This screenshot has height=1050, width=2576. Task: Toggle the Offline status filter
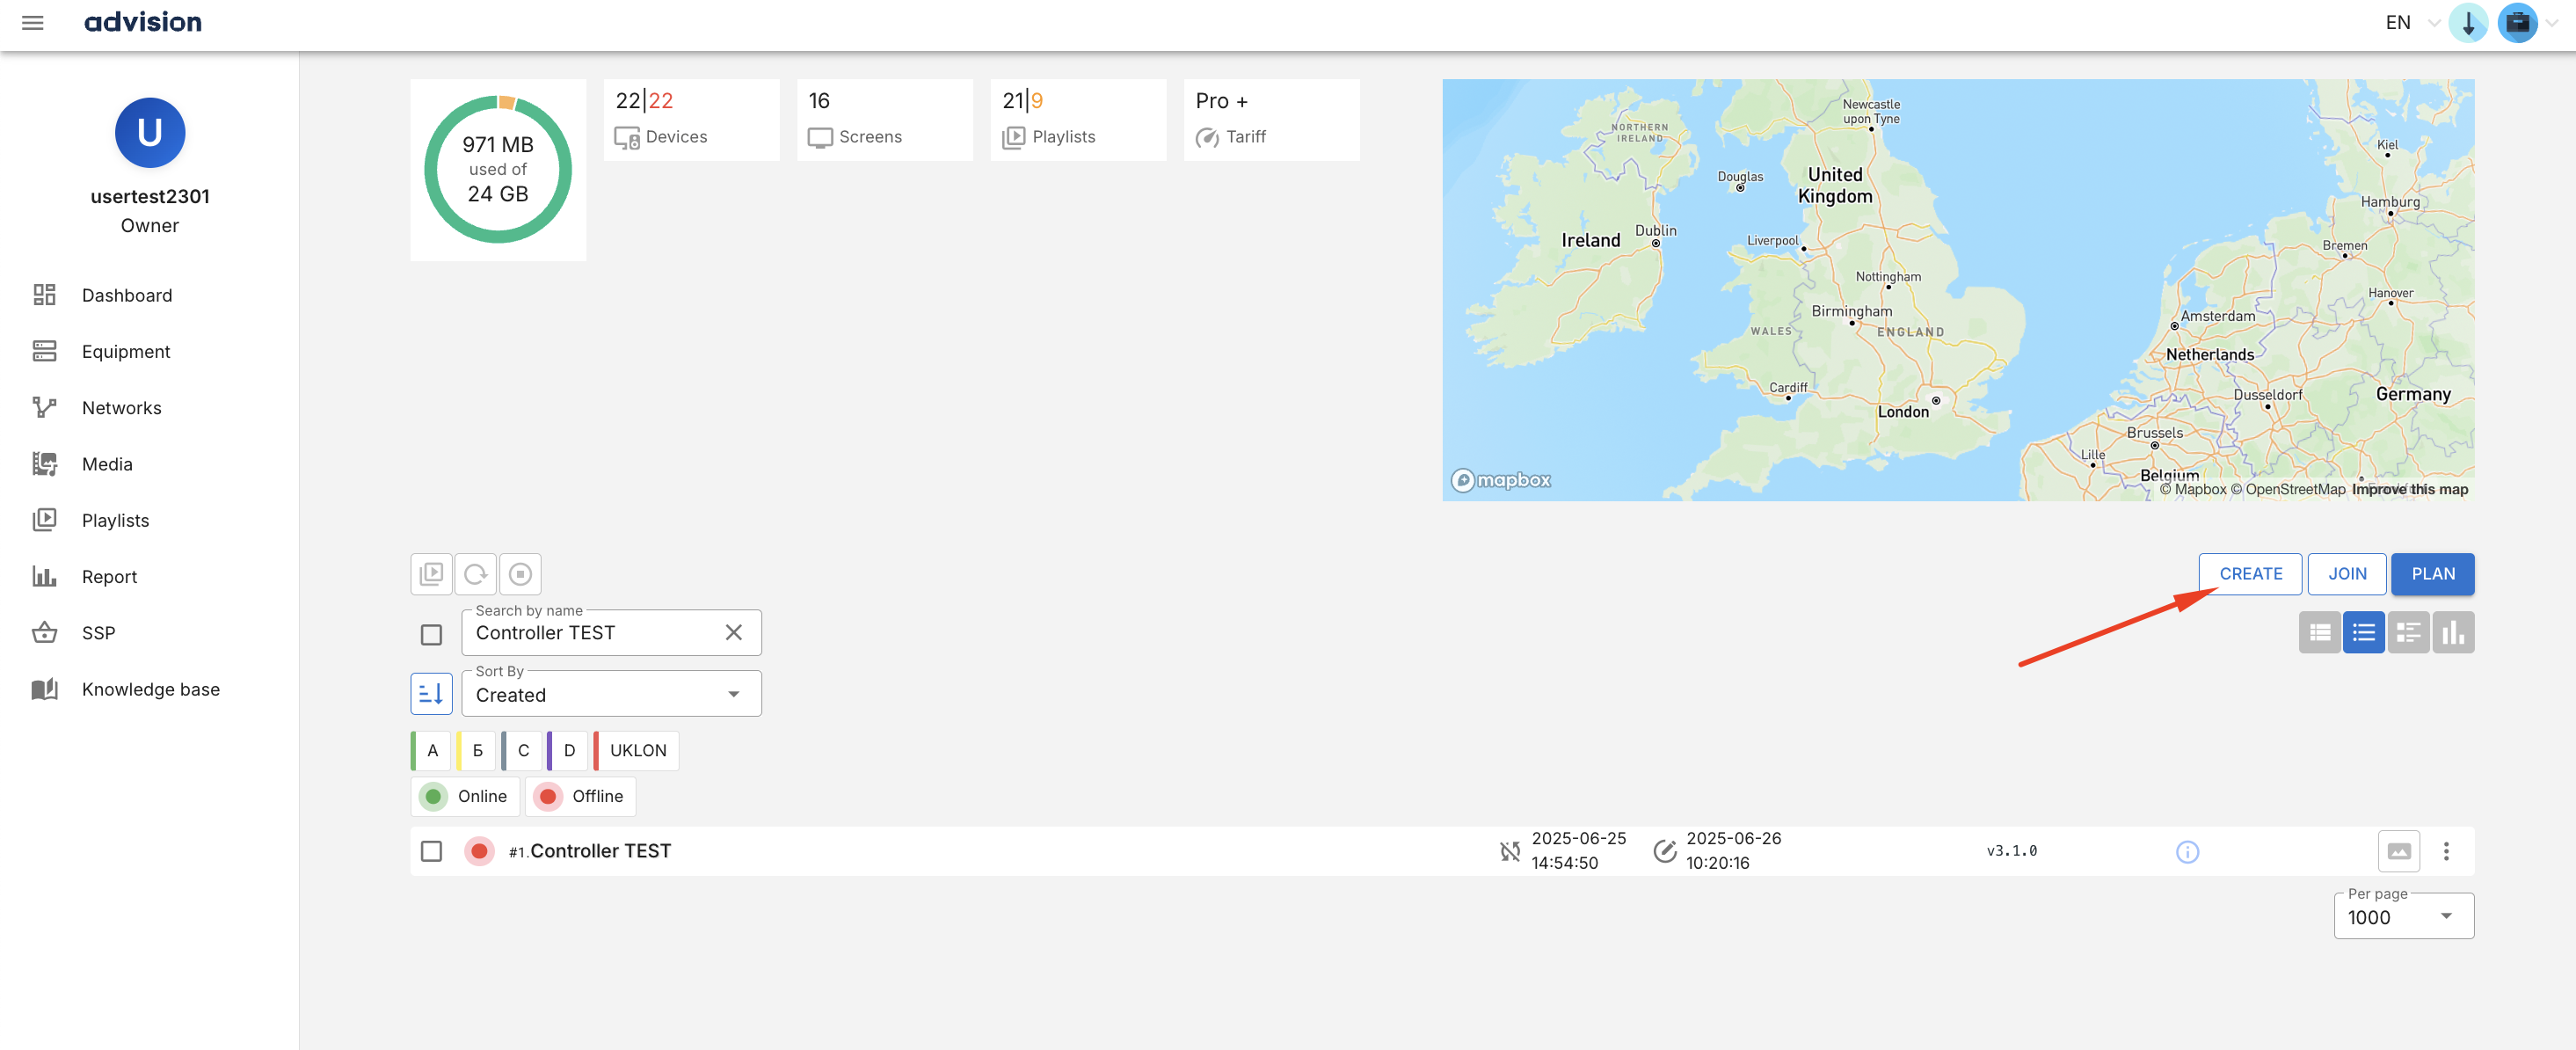pyautogui.click(x=580, y=797)
